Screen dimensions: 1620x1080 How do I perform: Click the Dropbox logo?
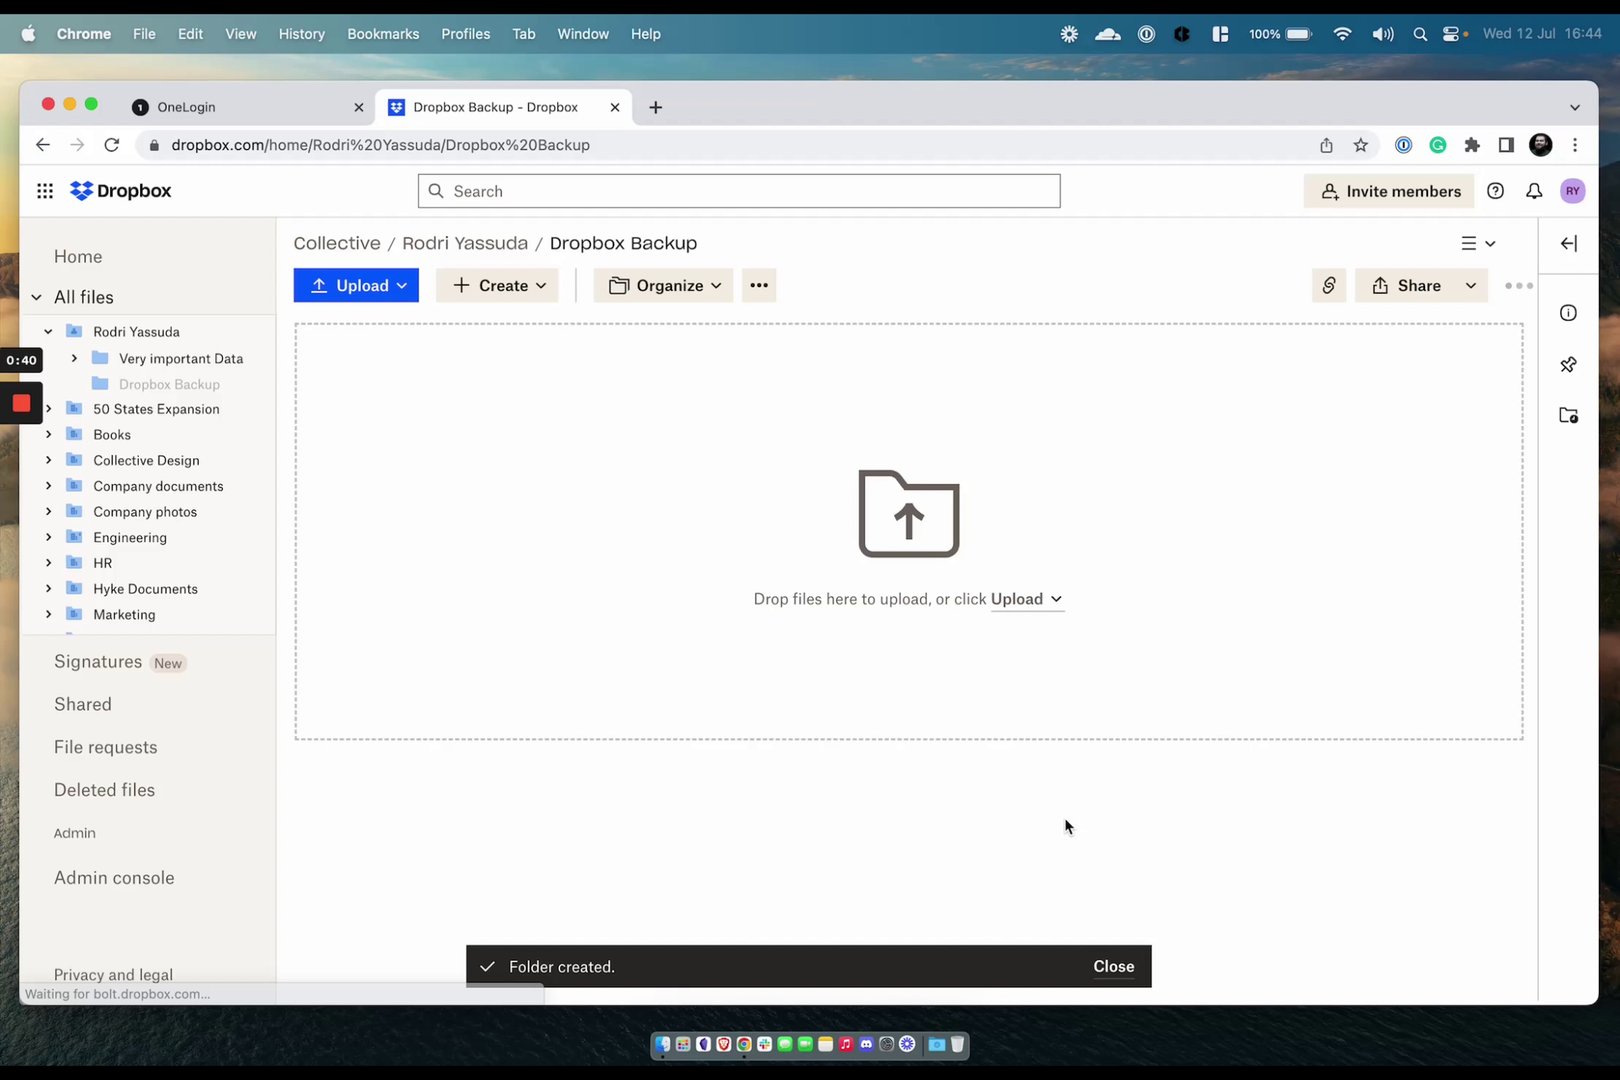[x=120, y=190]
